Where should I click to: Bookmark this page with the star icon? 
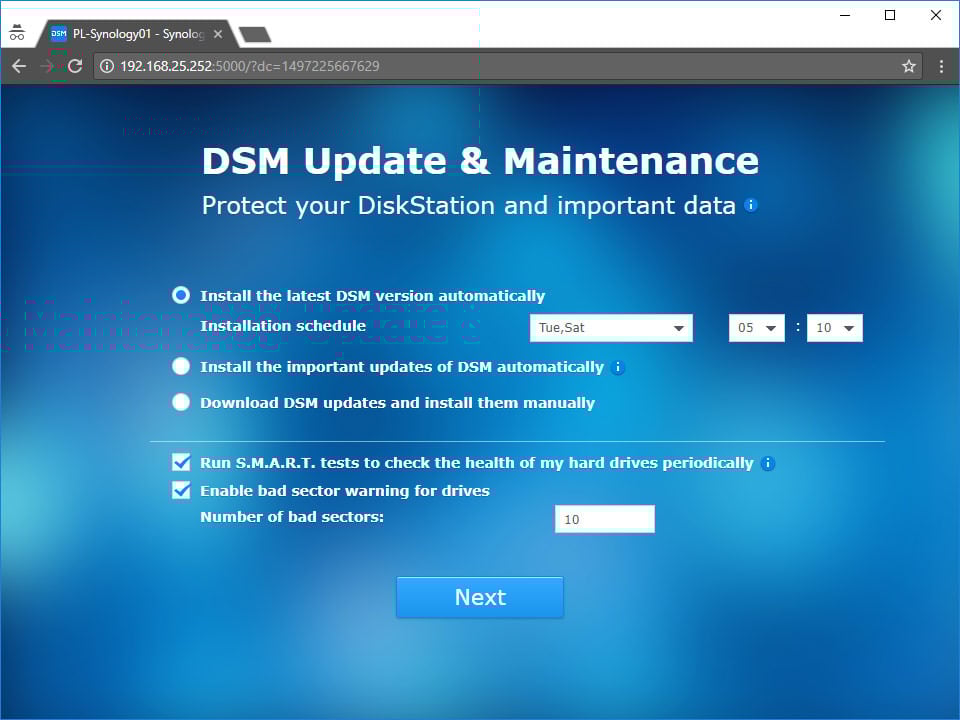click(909, 66)
